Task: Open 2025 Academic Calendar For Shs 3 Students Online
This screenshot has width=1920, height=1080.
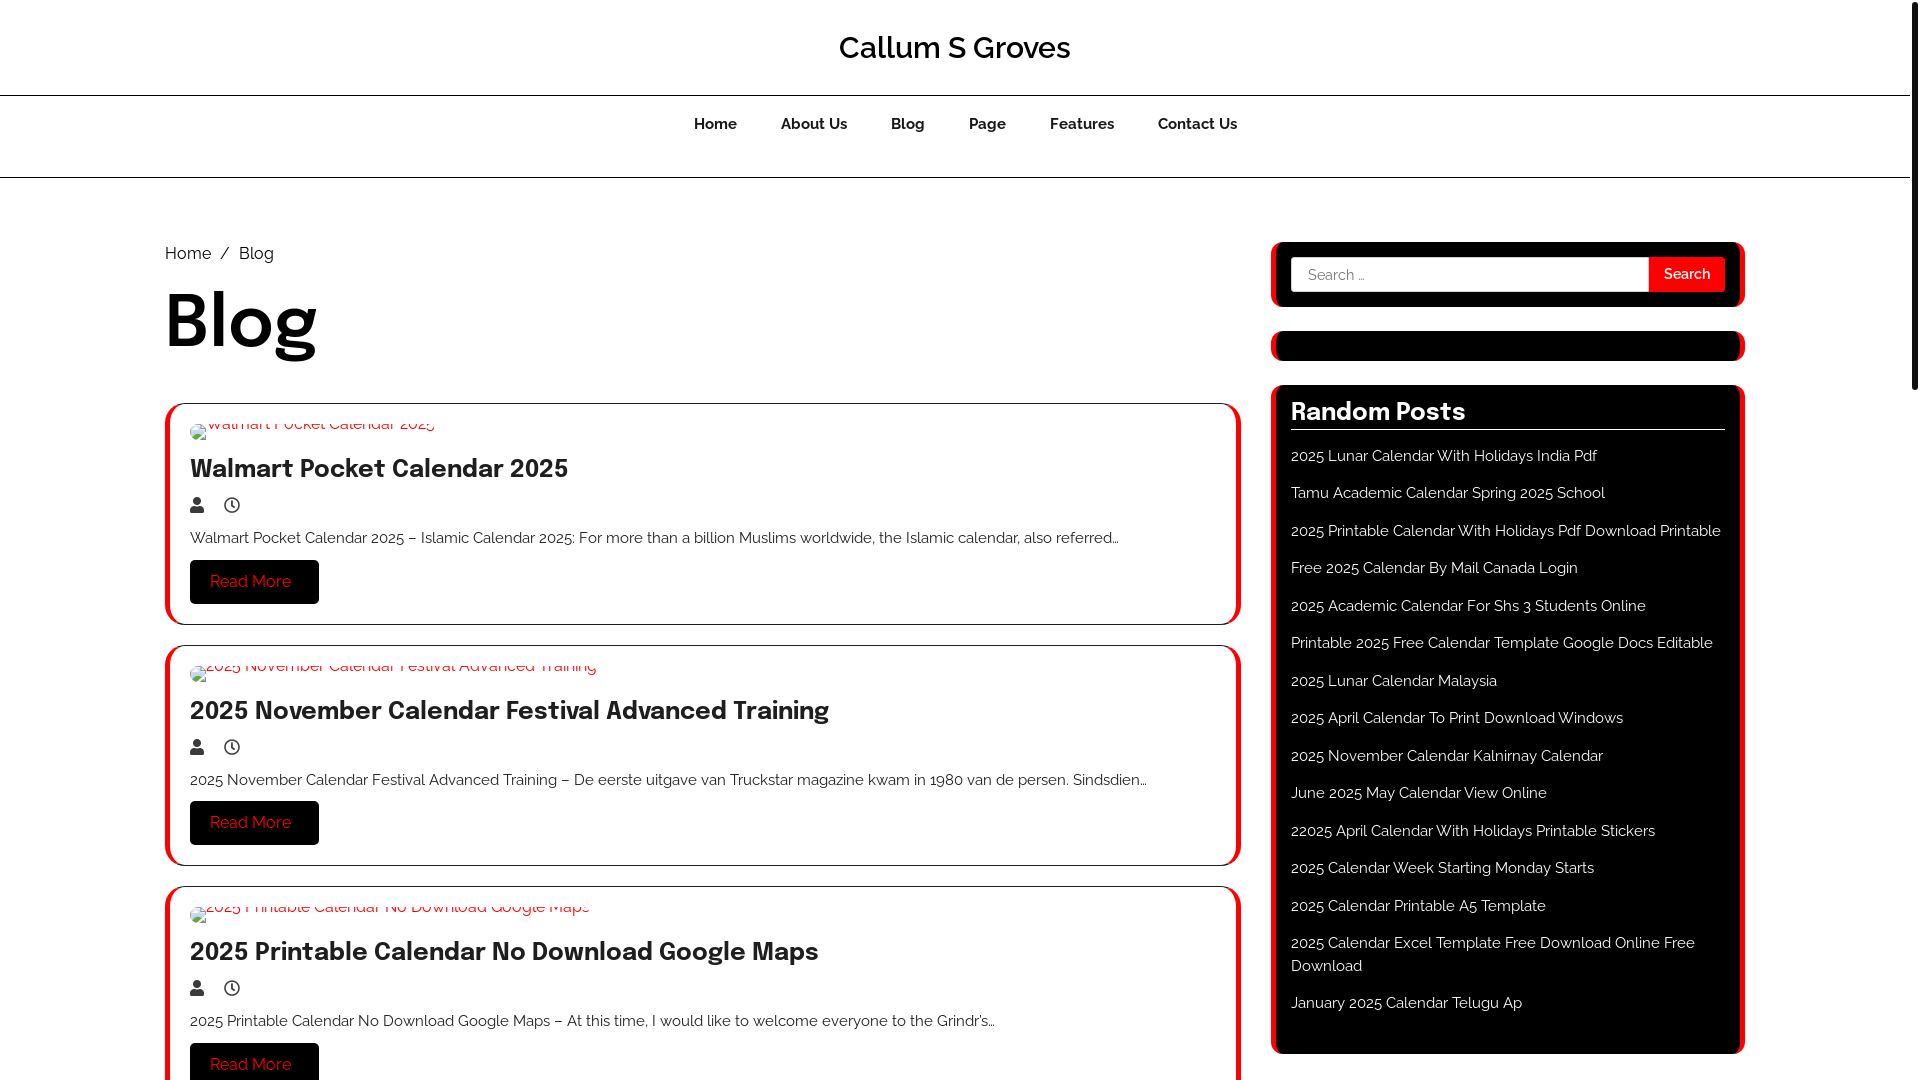Action: pos(1468,606)
